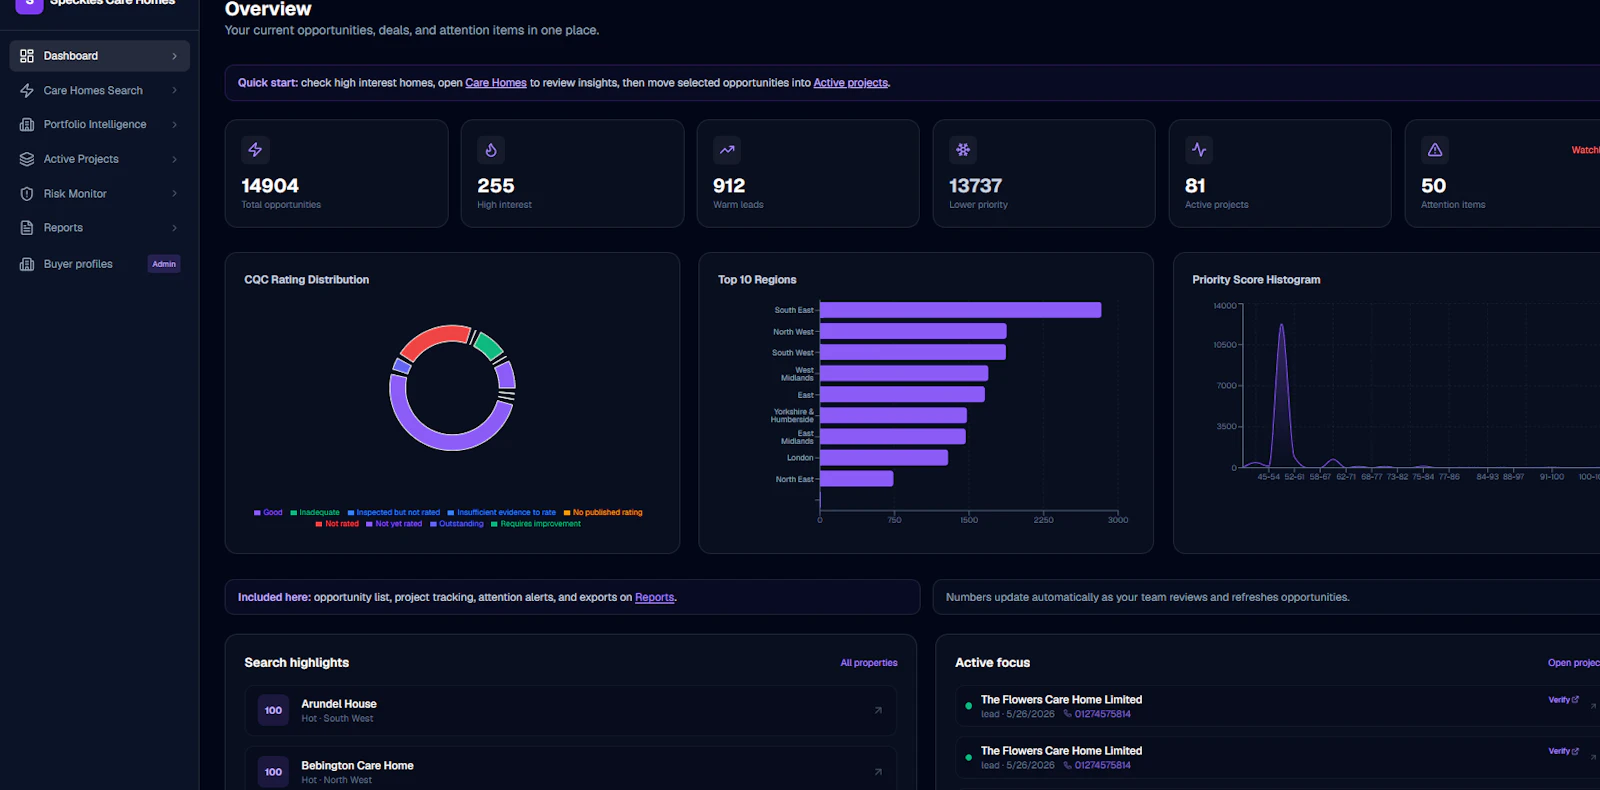Open All properties link in Search highlights
Viewport: 1600px width, 790px height.
pos(868,663)
